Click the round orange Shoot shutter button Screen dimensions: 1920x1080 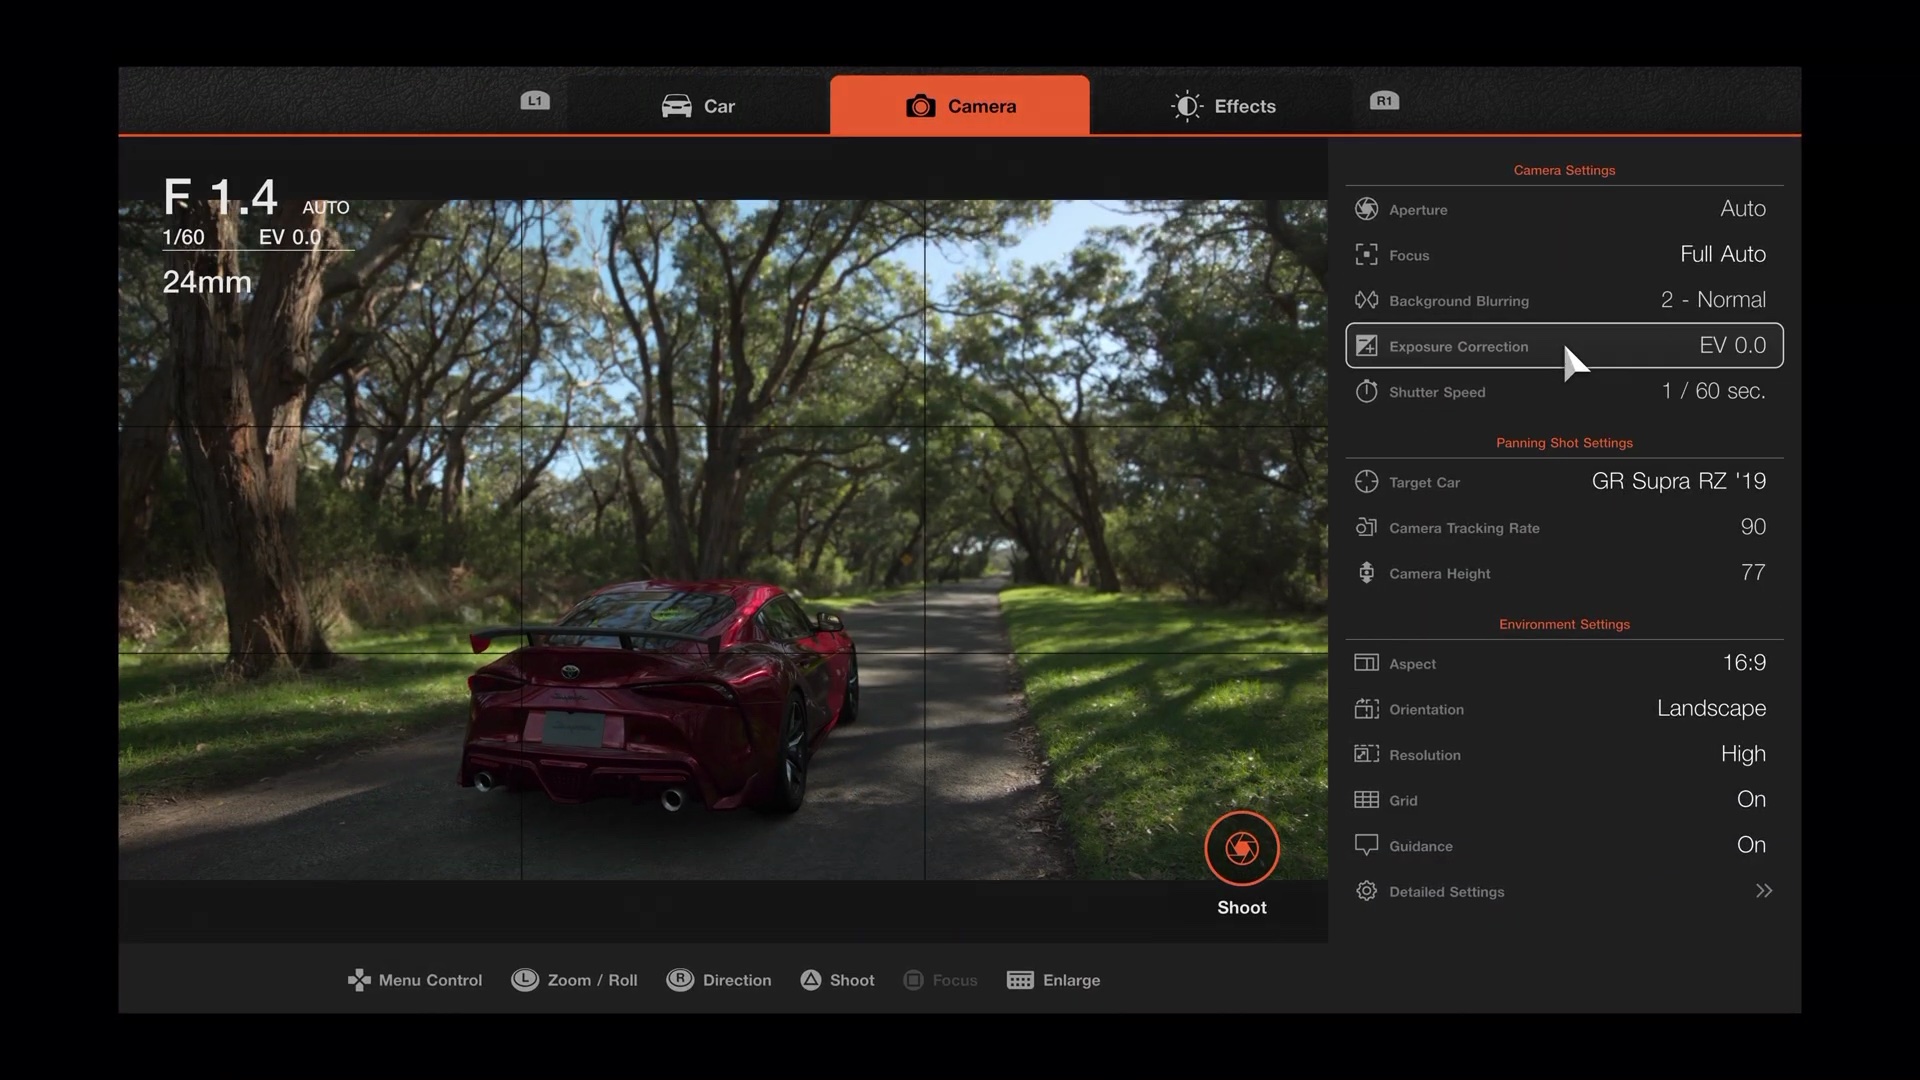coord(1242,848)
